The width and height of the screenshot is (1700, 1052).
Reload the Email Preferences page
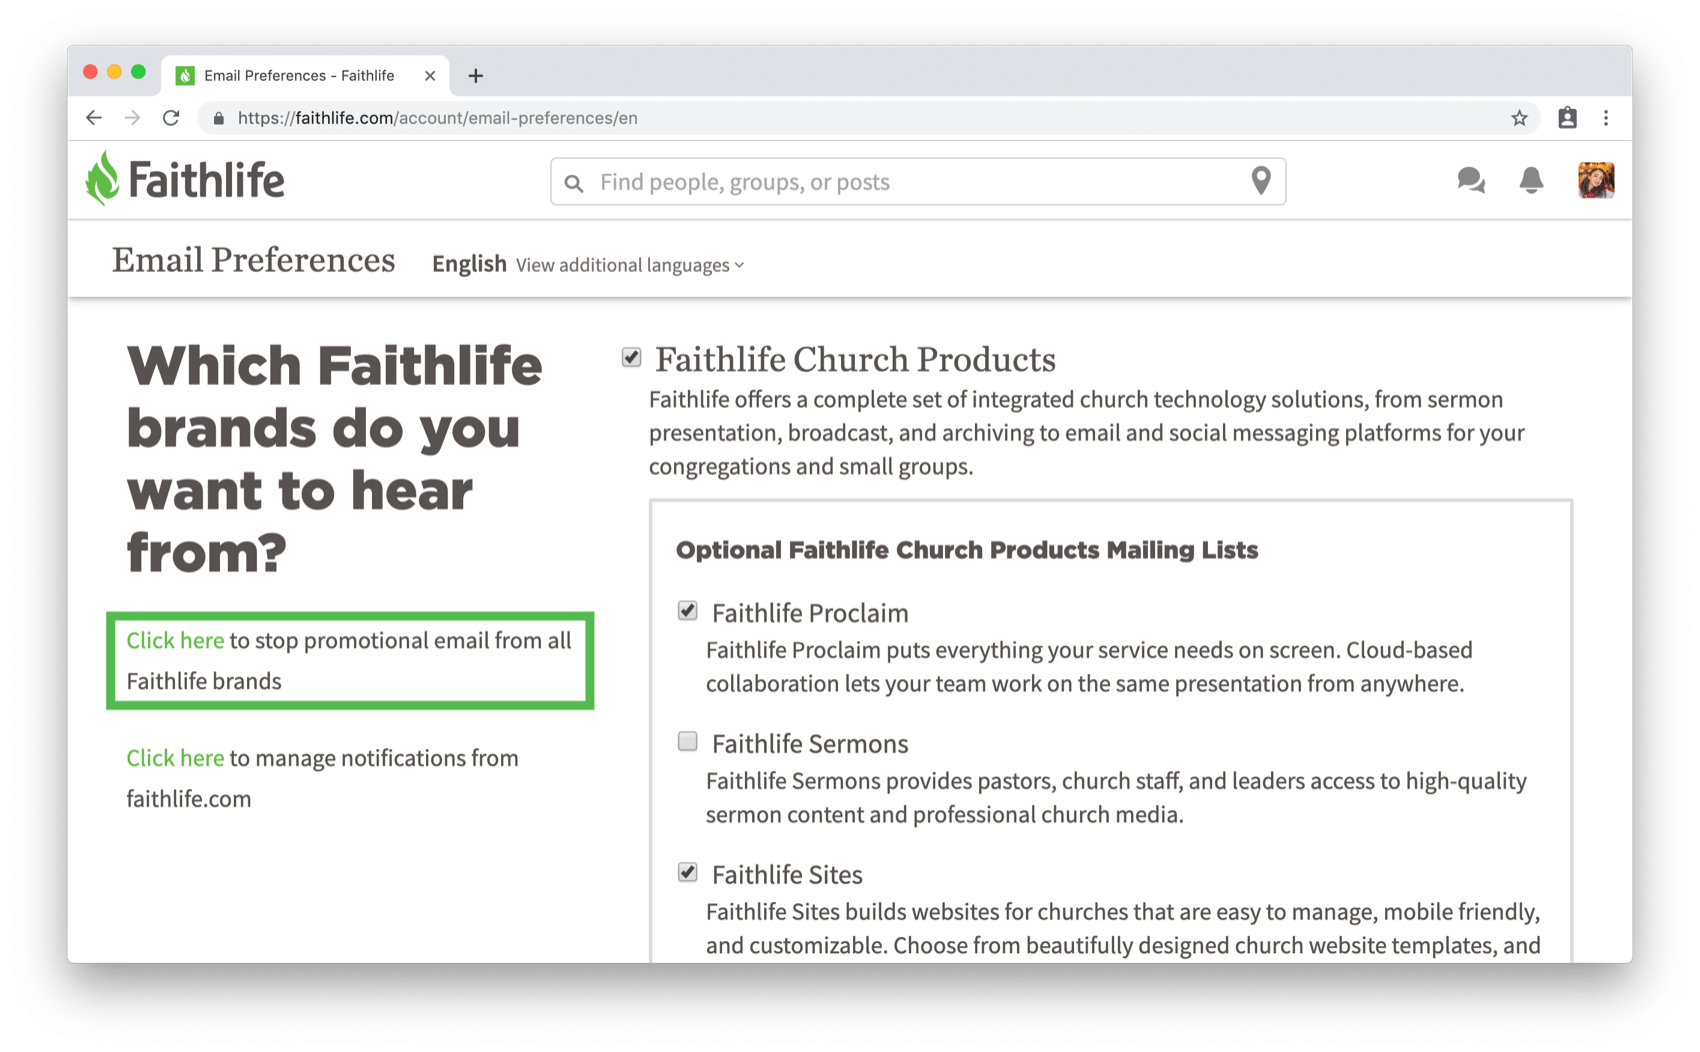point(171,118)
